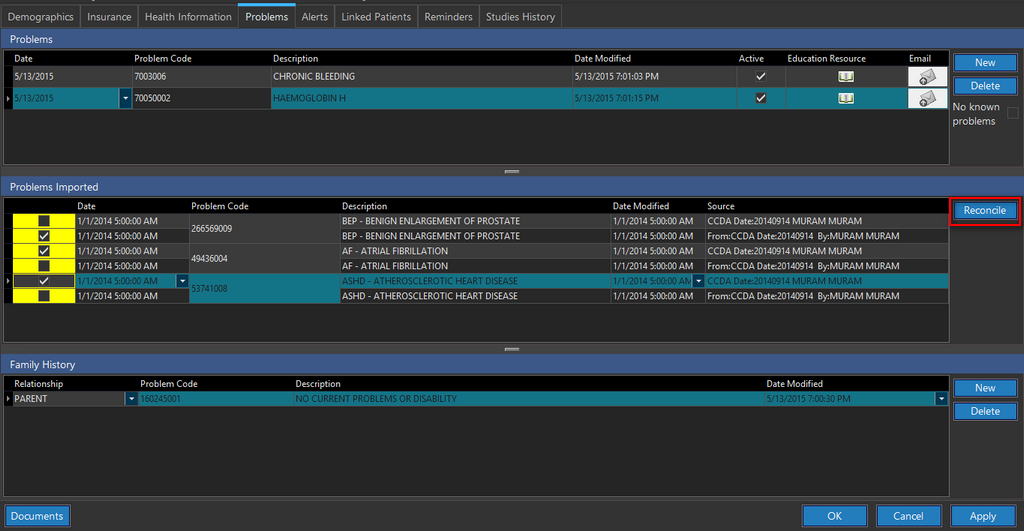Click New in the Family History section
The width and height of the screenshot is (1024, 531).
point(985,388)
